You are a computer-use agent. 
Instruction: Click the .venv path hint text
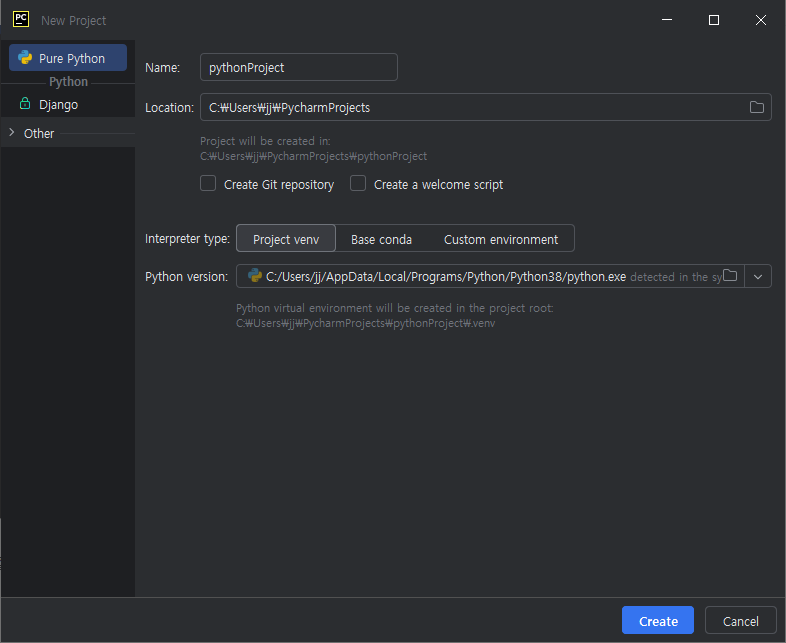coord(365,323)
